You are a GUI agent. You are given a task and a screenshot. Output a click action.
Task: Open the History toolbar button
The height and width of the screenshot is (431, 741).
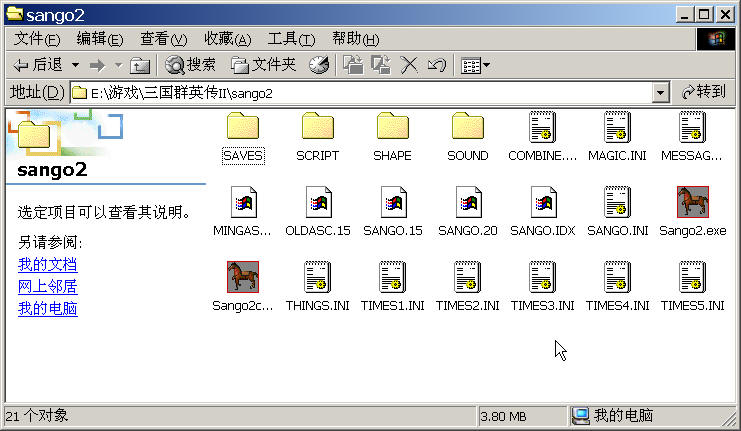click(x=319, y=65)
